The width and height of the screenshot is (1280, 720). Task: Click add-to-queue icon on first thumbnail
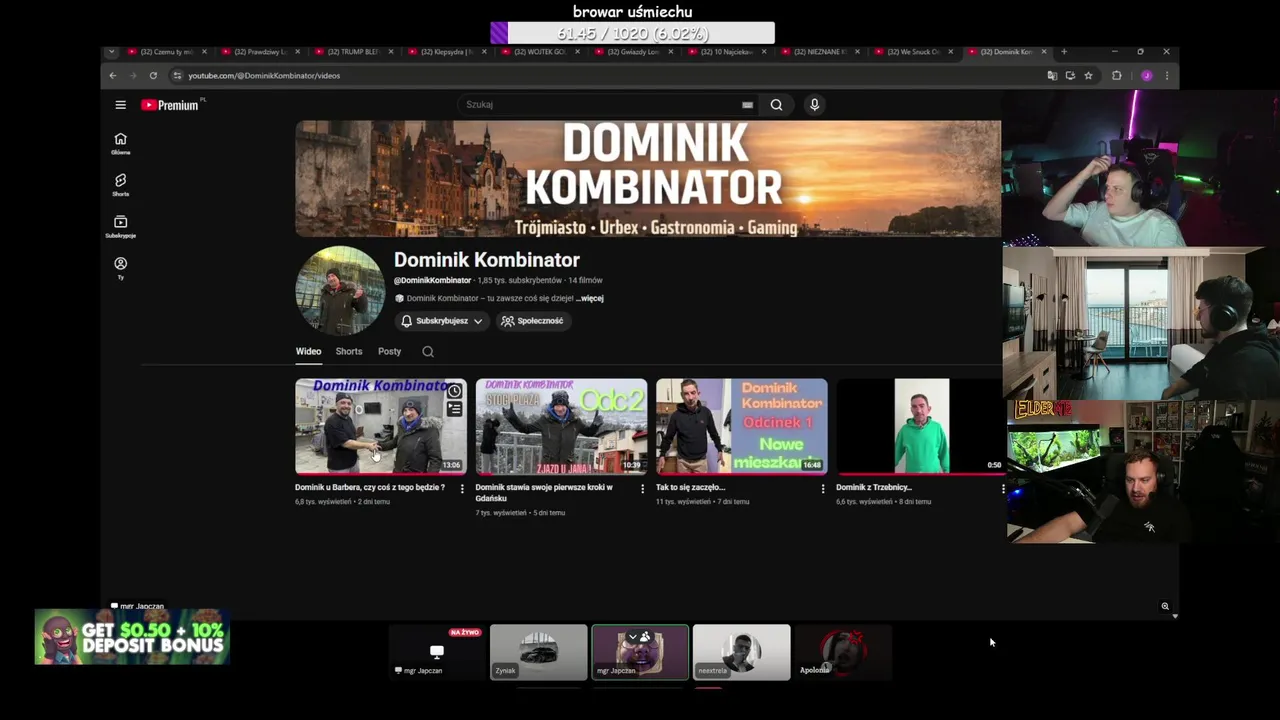tap(454, 409)
